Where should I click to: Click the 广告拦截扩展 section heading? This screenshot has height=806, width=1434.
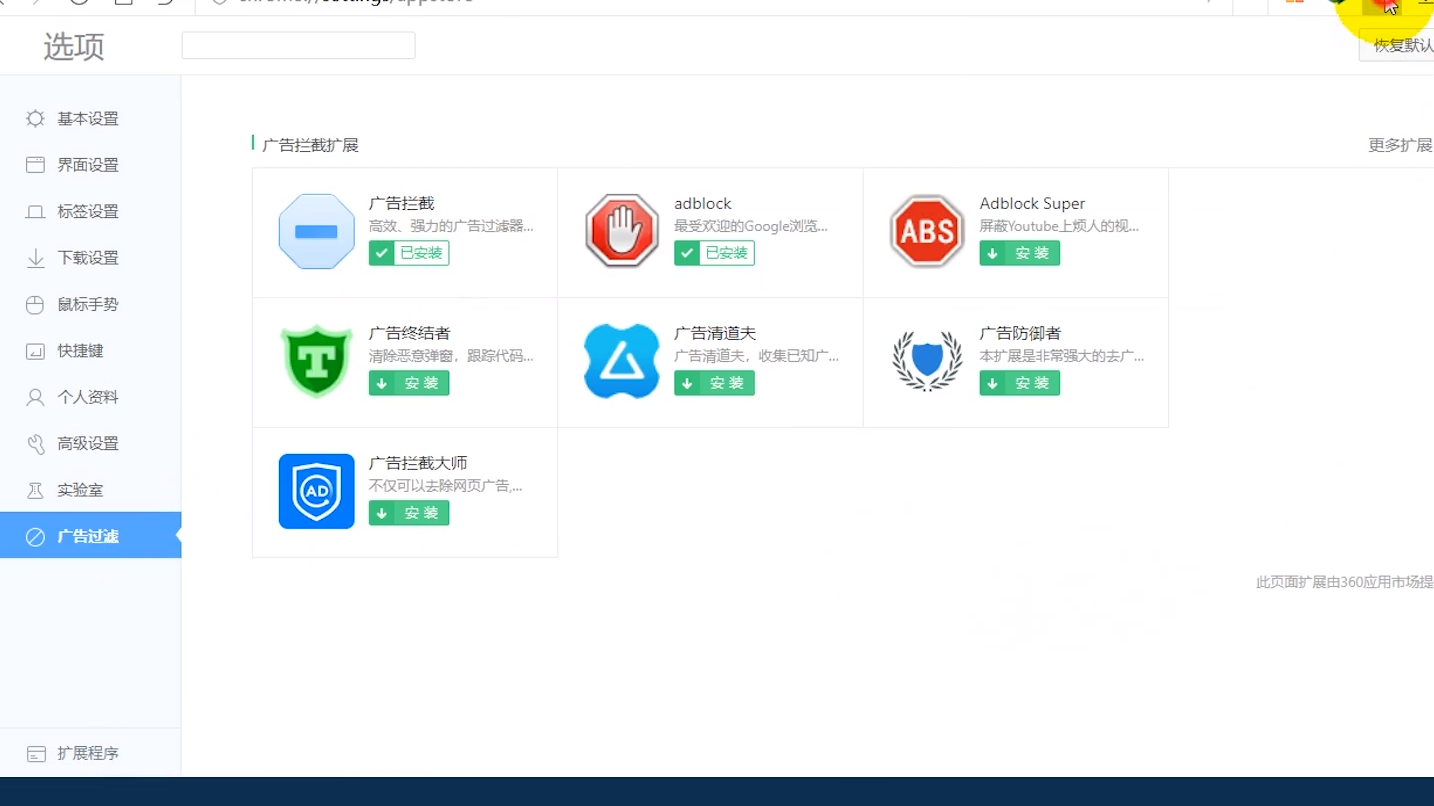310,145
